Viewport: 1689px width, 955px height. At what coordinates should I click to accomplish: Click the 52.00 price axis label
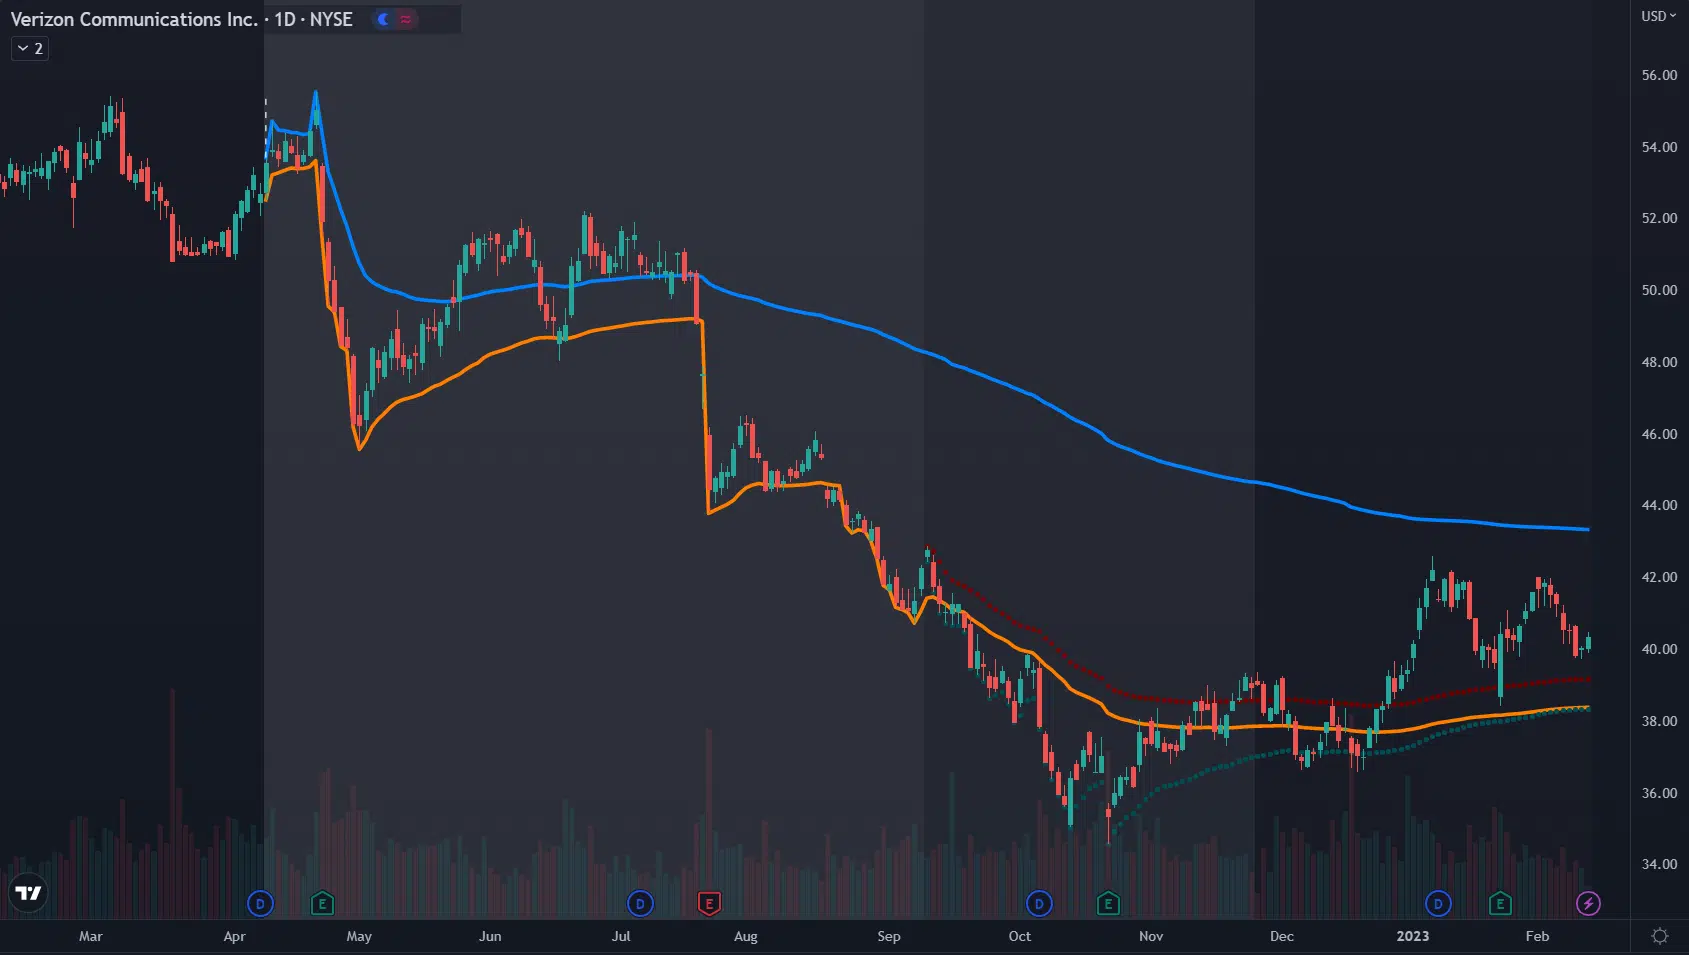1659,218
